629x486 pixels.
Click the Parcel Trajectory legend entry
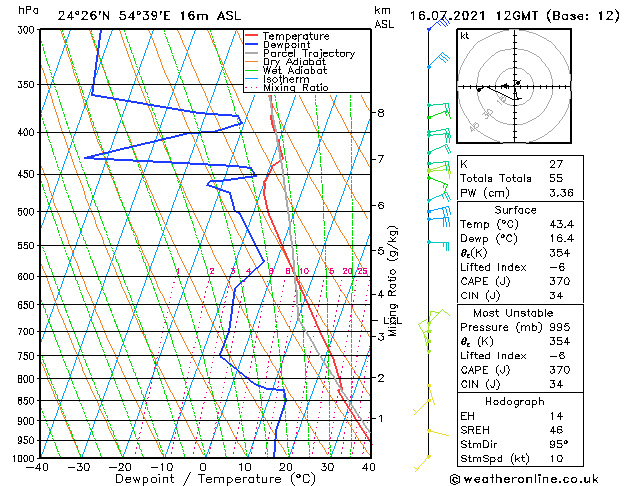[x=300, y=53]
